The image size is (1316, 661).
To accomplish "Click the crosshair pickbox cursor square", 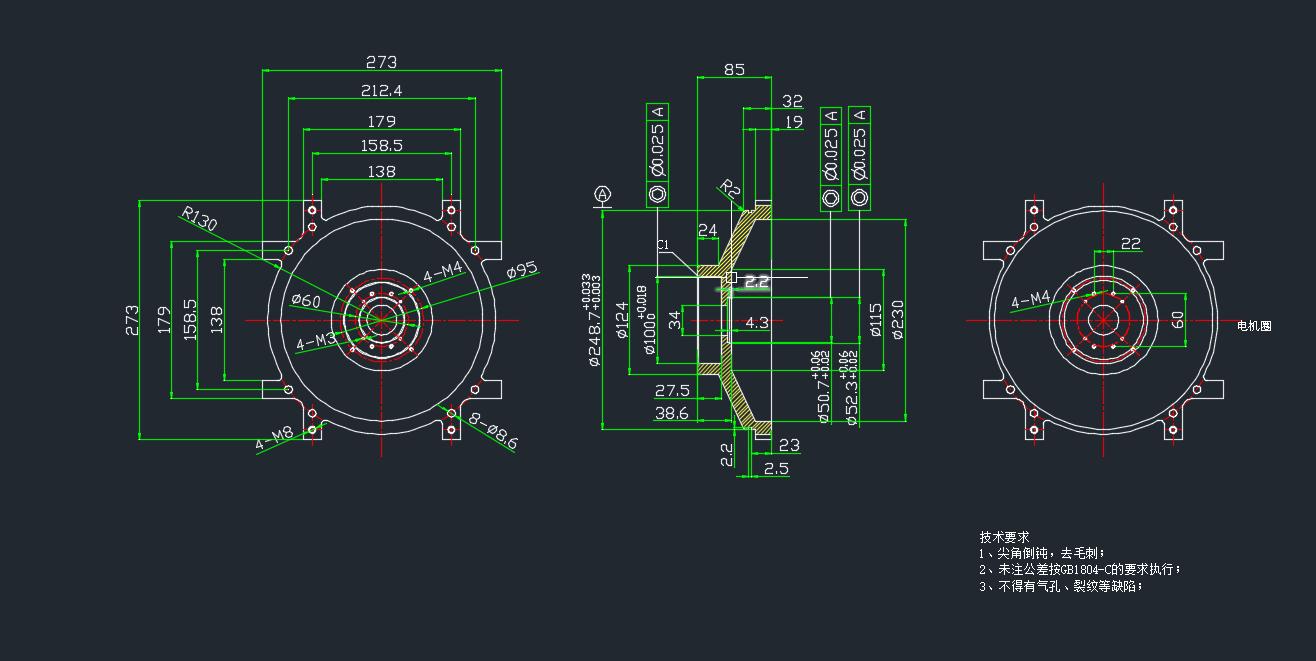I will [x=731, y=278].
